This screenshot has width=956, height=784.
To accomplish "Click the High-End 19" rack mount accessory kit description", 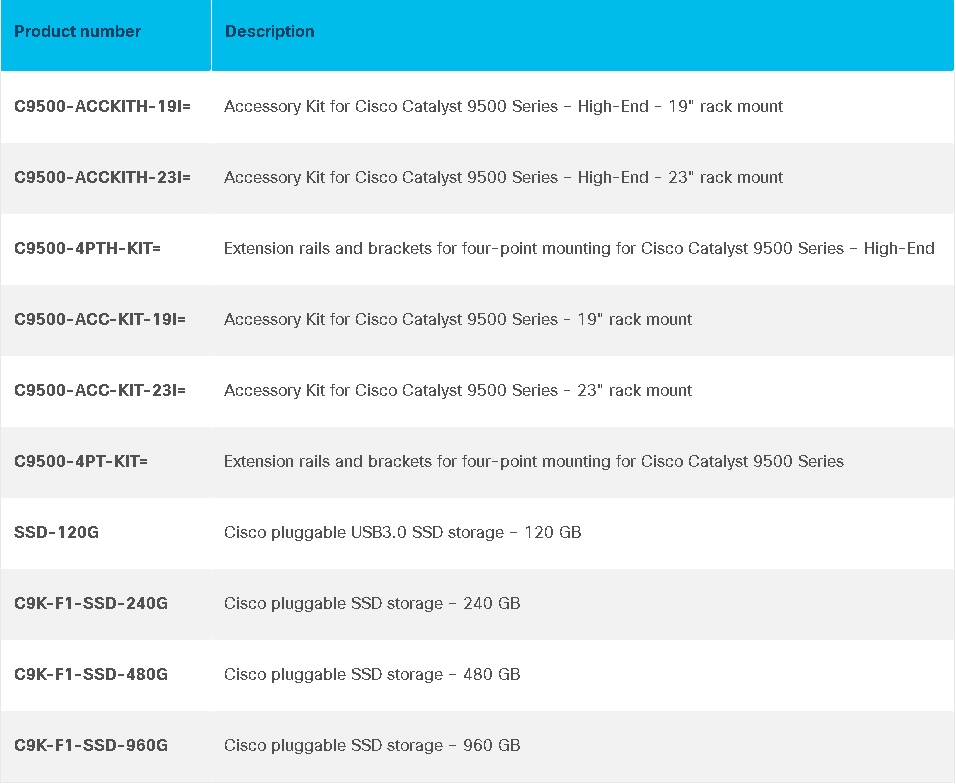I will click(504, 106).
